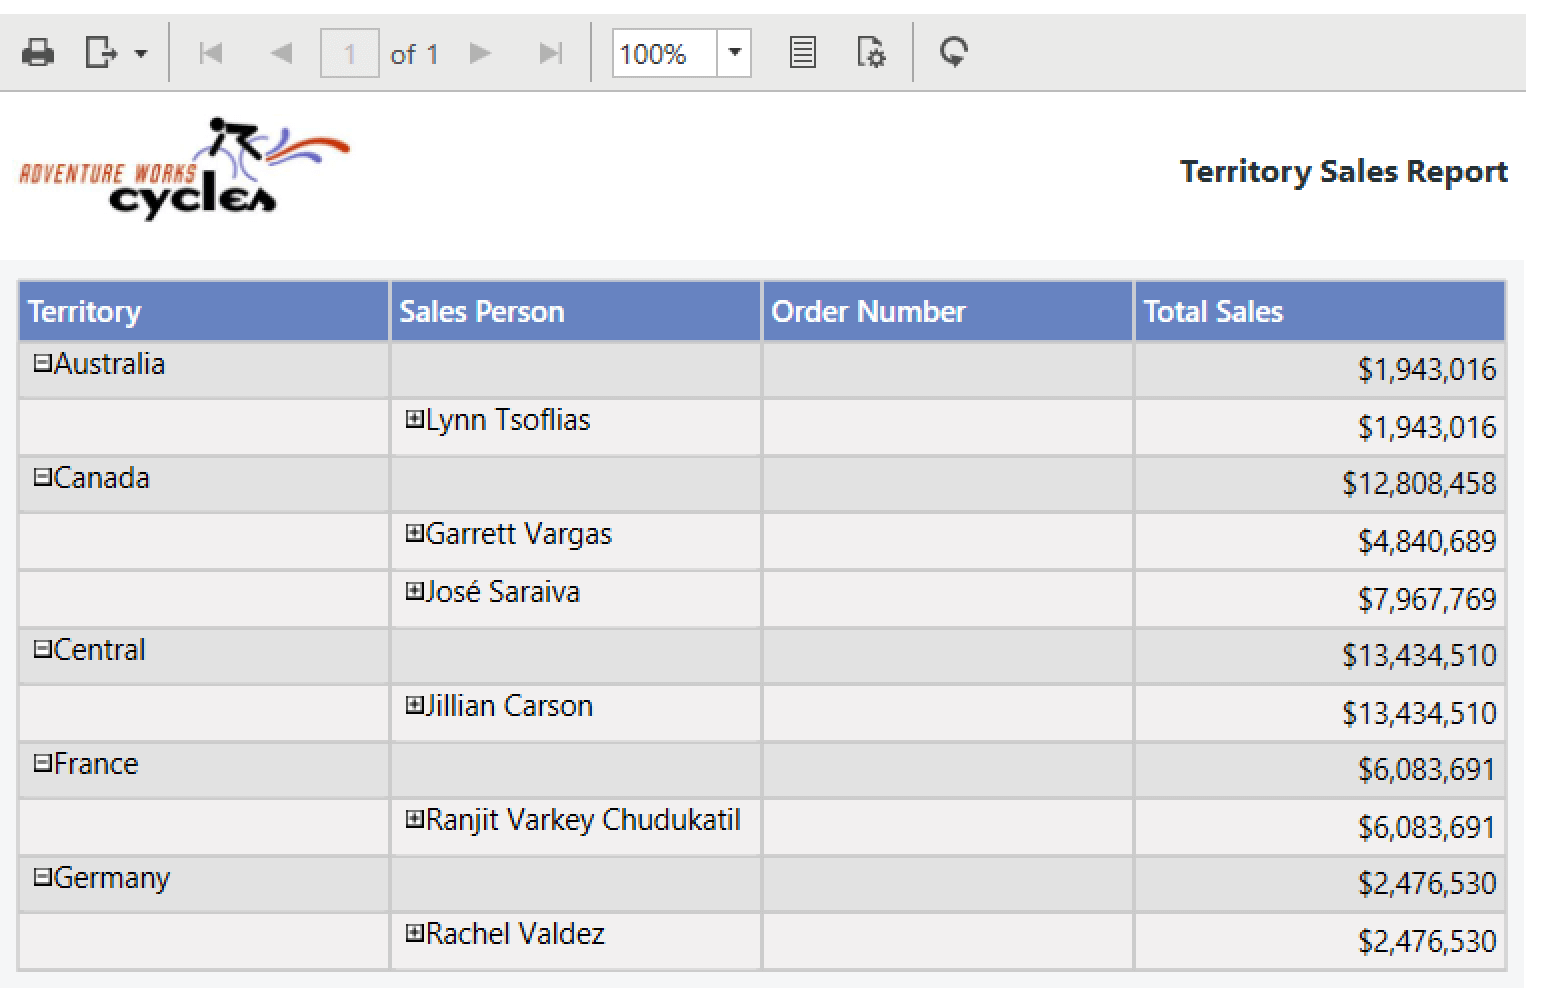Expand Ranjit Varkey Chudukatil orders
Image resolution: width=1560 pixels, height=1000 pixels.
414,820
